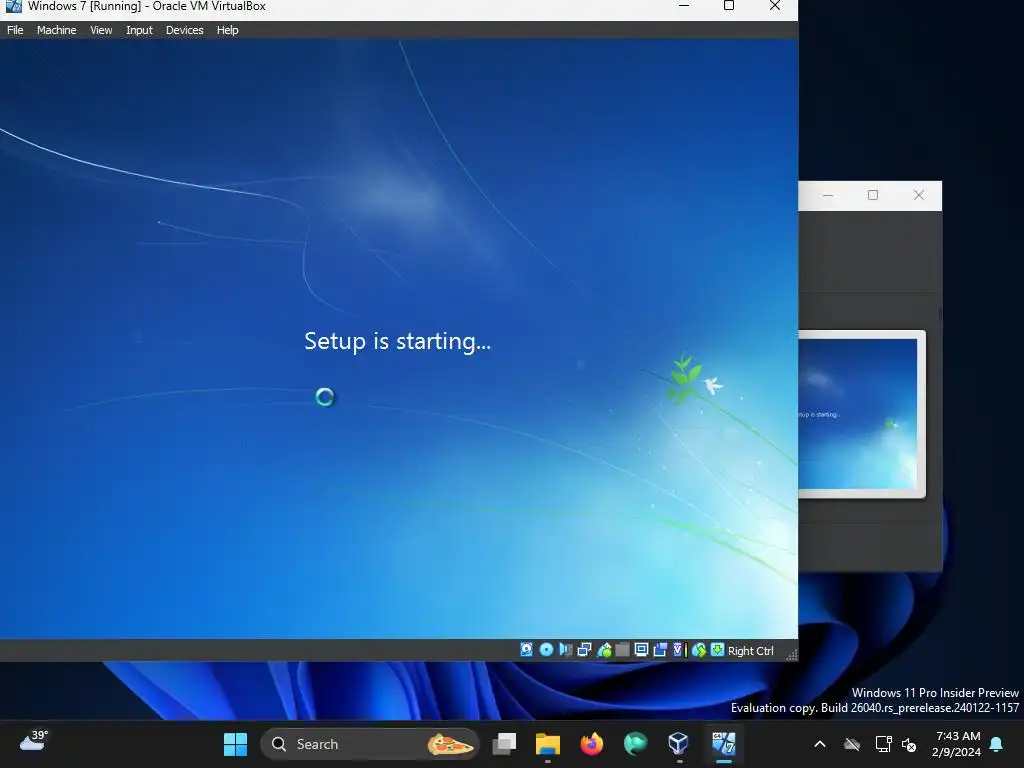Open the View menu
Image resolution: width=1024 pixels, height=768 pixels.
pos(101,30)
